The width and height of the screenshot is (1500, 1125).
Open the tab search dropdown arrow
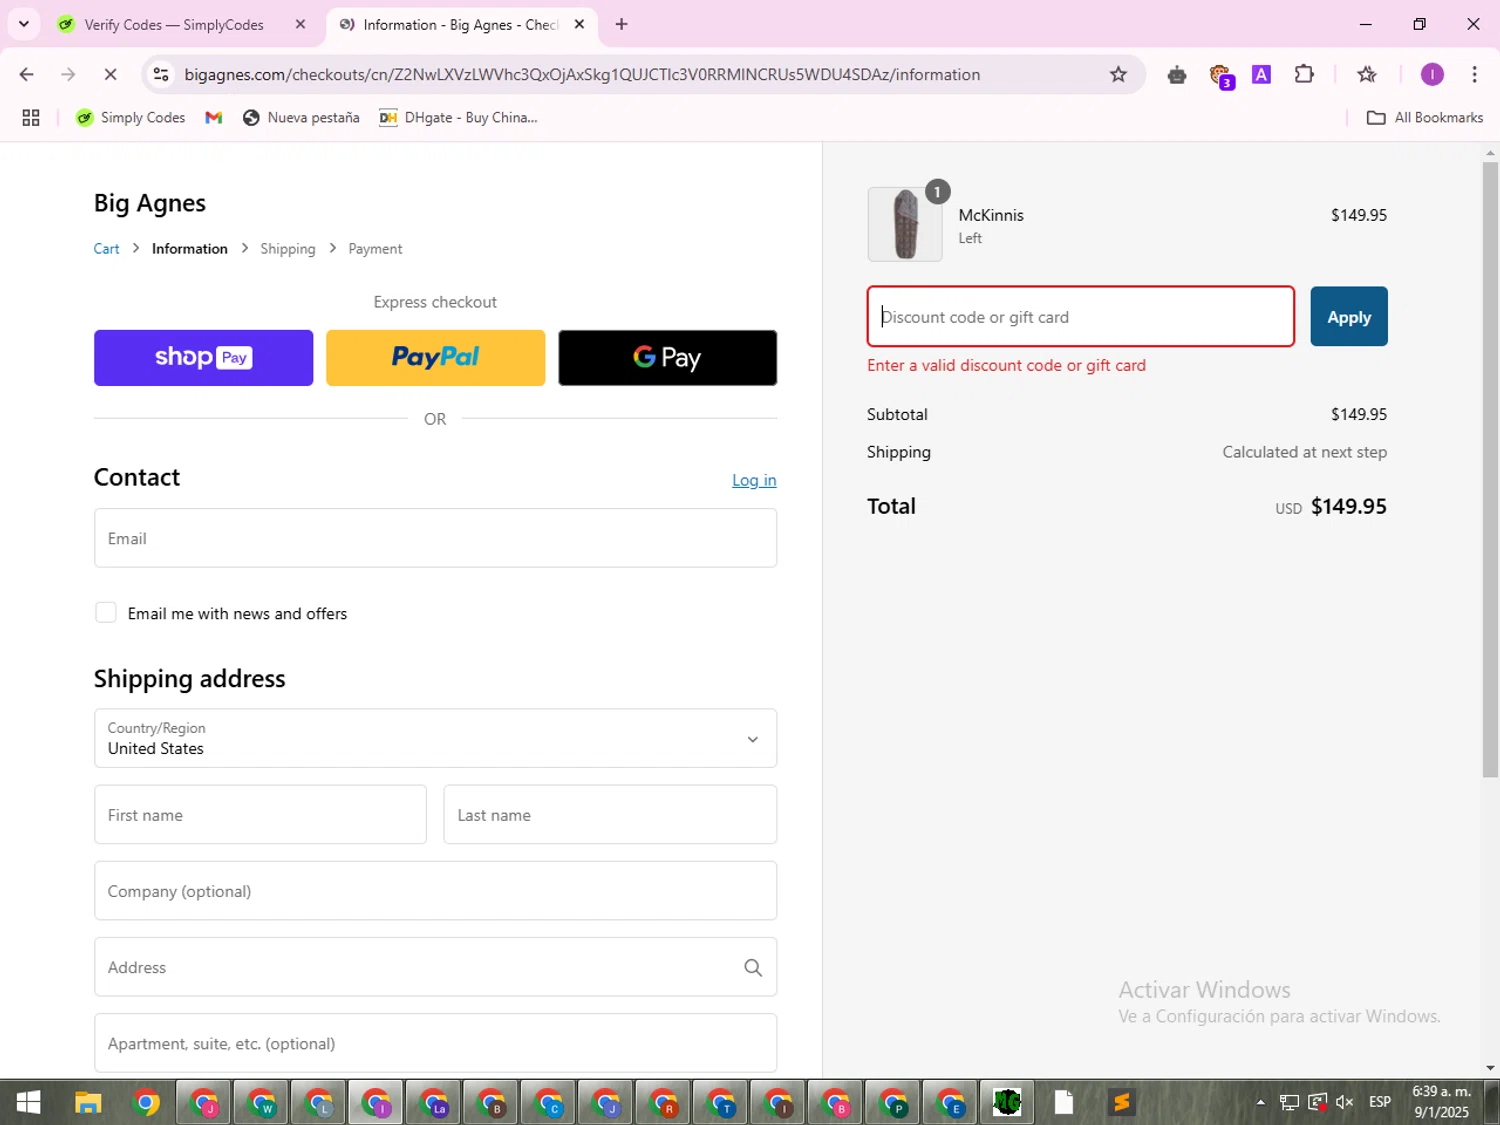(23, 24)
